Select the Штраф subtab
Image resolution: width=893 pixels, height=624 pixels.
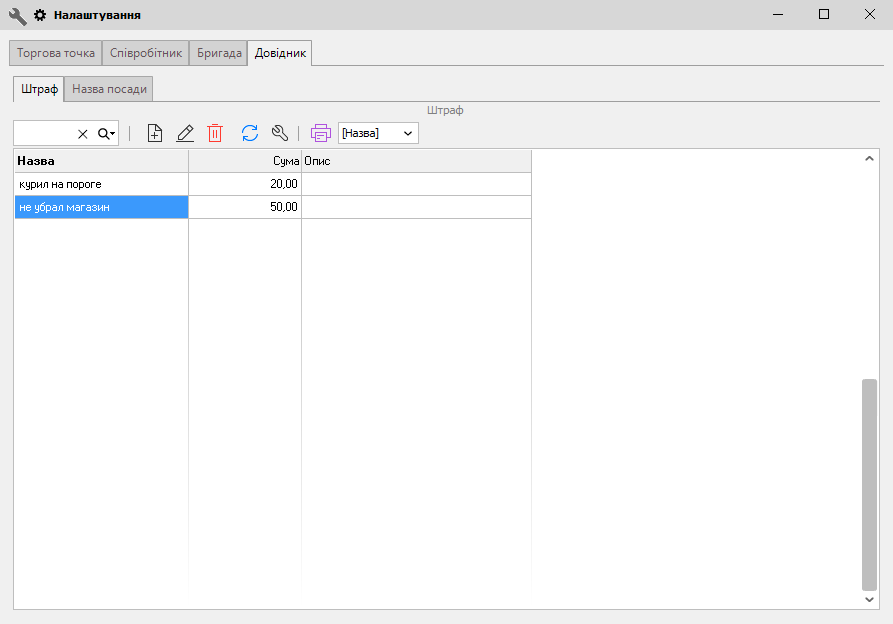[x=40, y=89]
